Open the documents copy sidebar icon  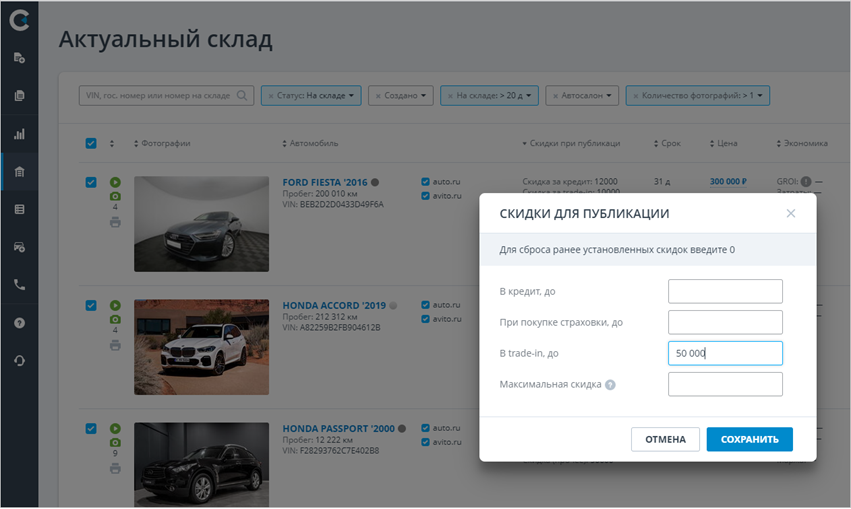(x=19, y=96)
